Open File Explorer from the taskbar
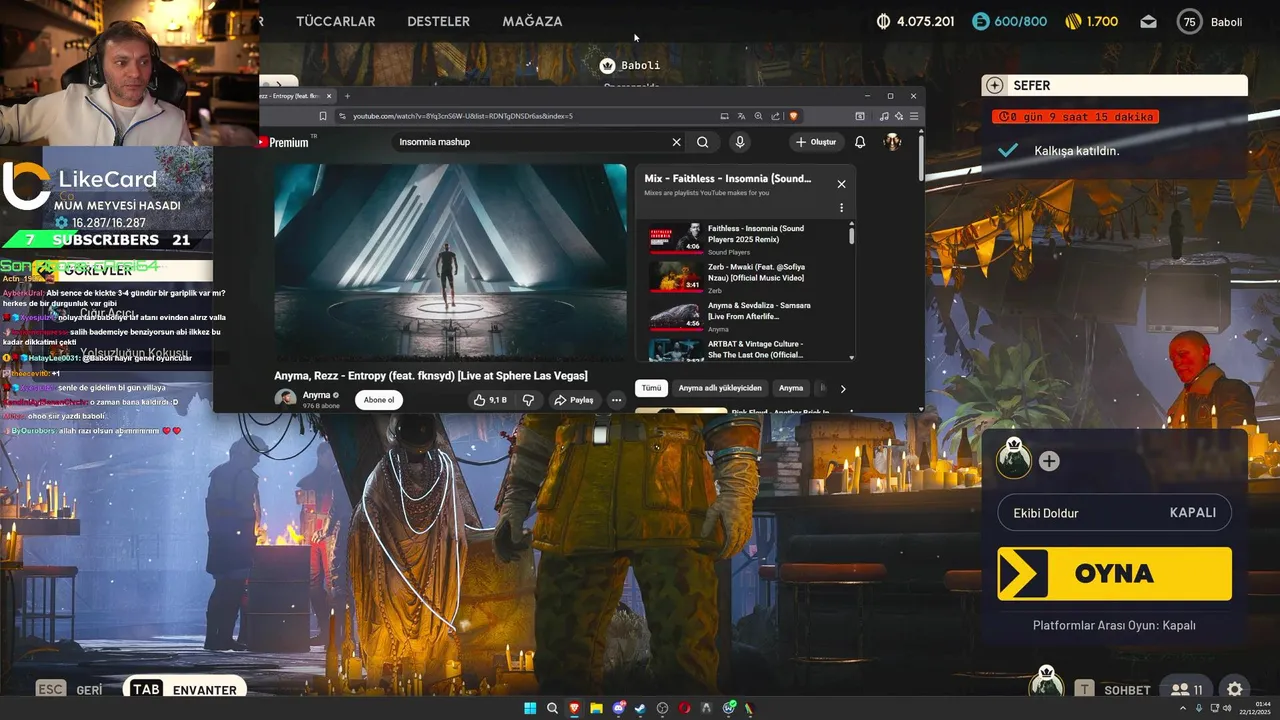 point(596,708)
